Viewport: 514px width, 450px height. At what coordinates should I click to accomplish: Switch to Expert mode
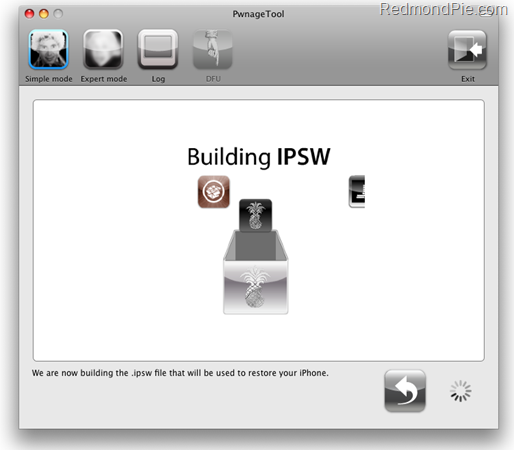(x=103, y=49)
